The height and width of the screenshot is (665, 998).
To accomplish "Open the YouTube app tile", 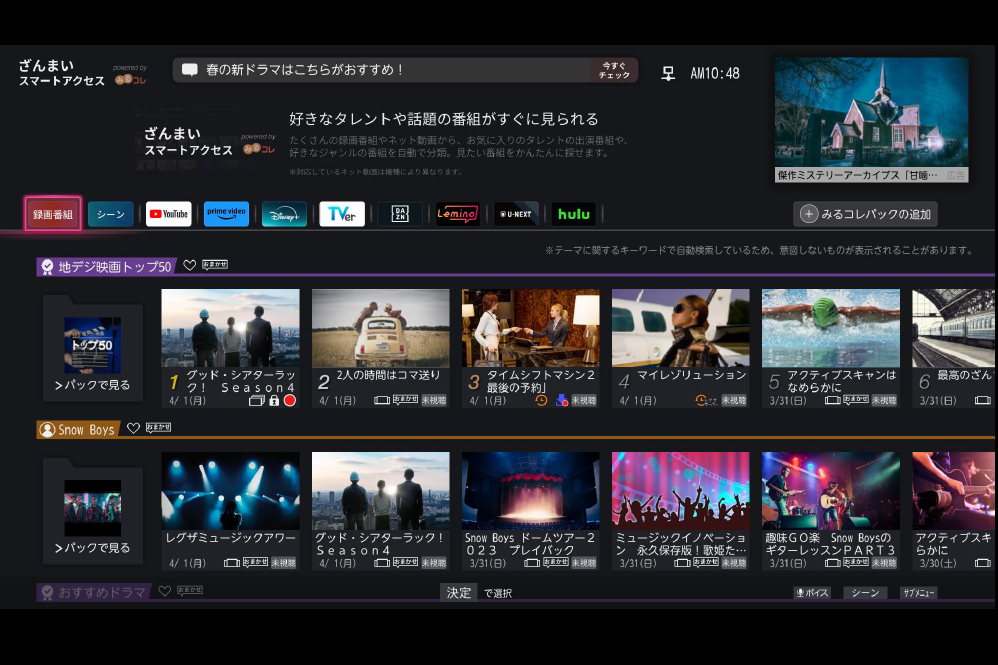I will (x=168, y=214).
